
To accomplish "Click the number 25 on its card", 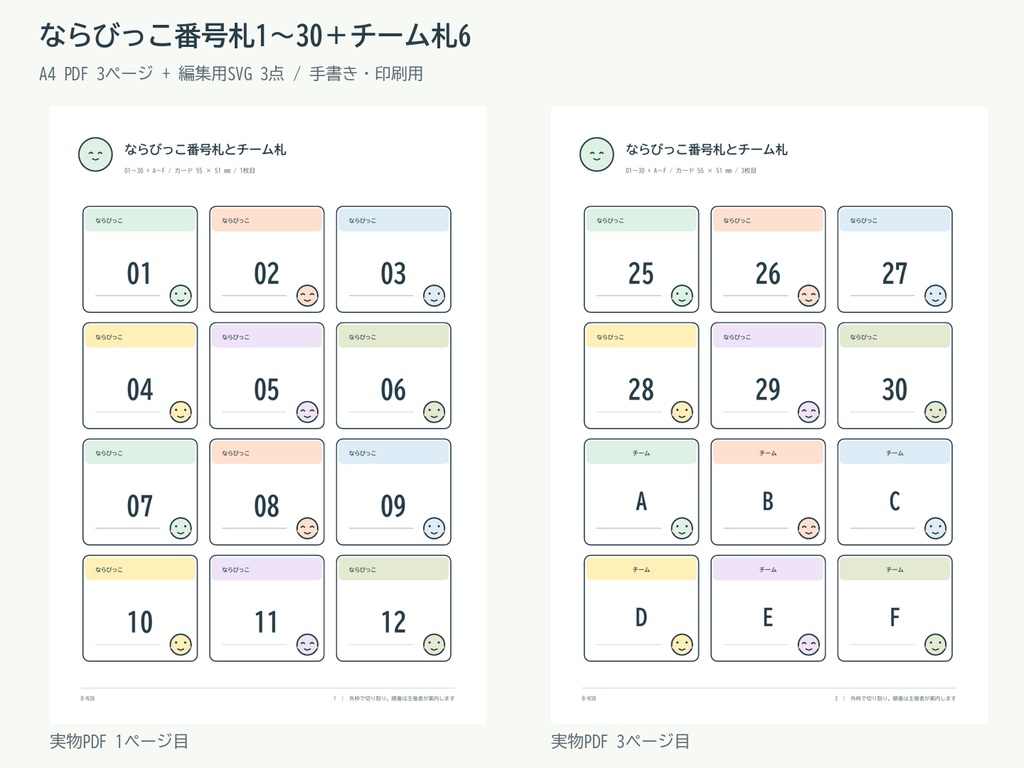I will (x=641, y=274).
